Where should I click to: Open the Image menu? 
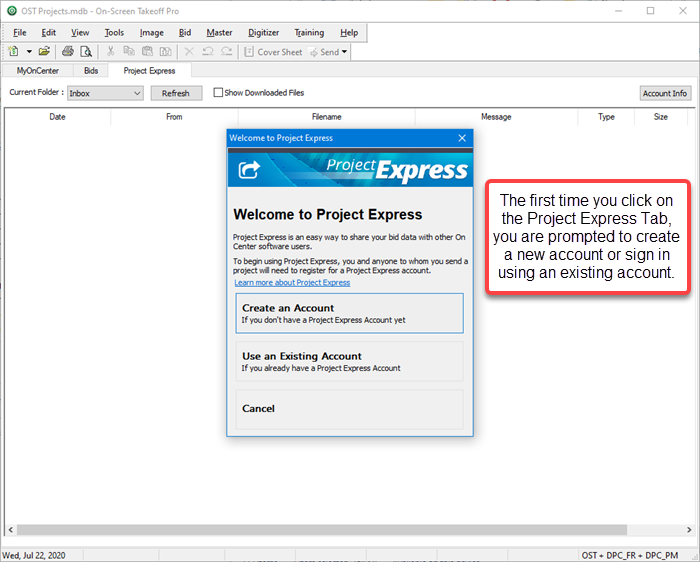[x=151, y=33]
